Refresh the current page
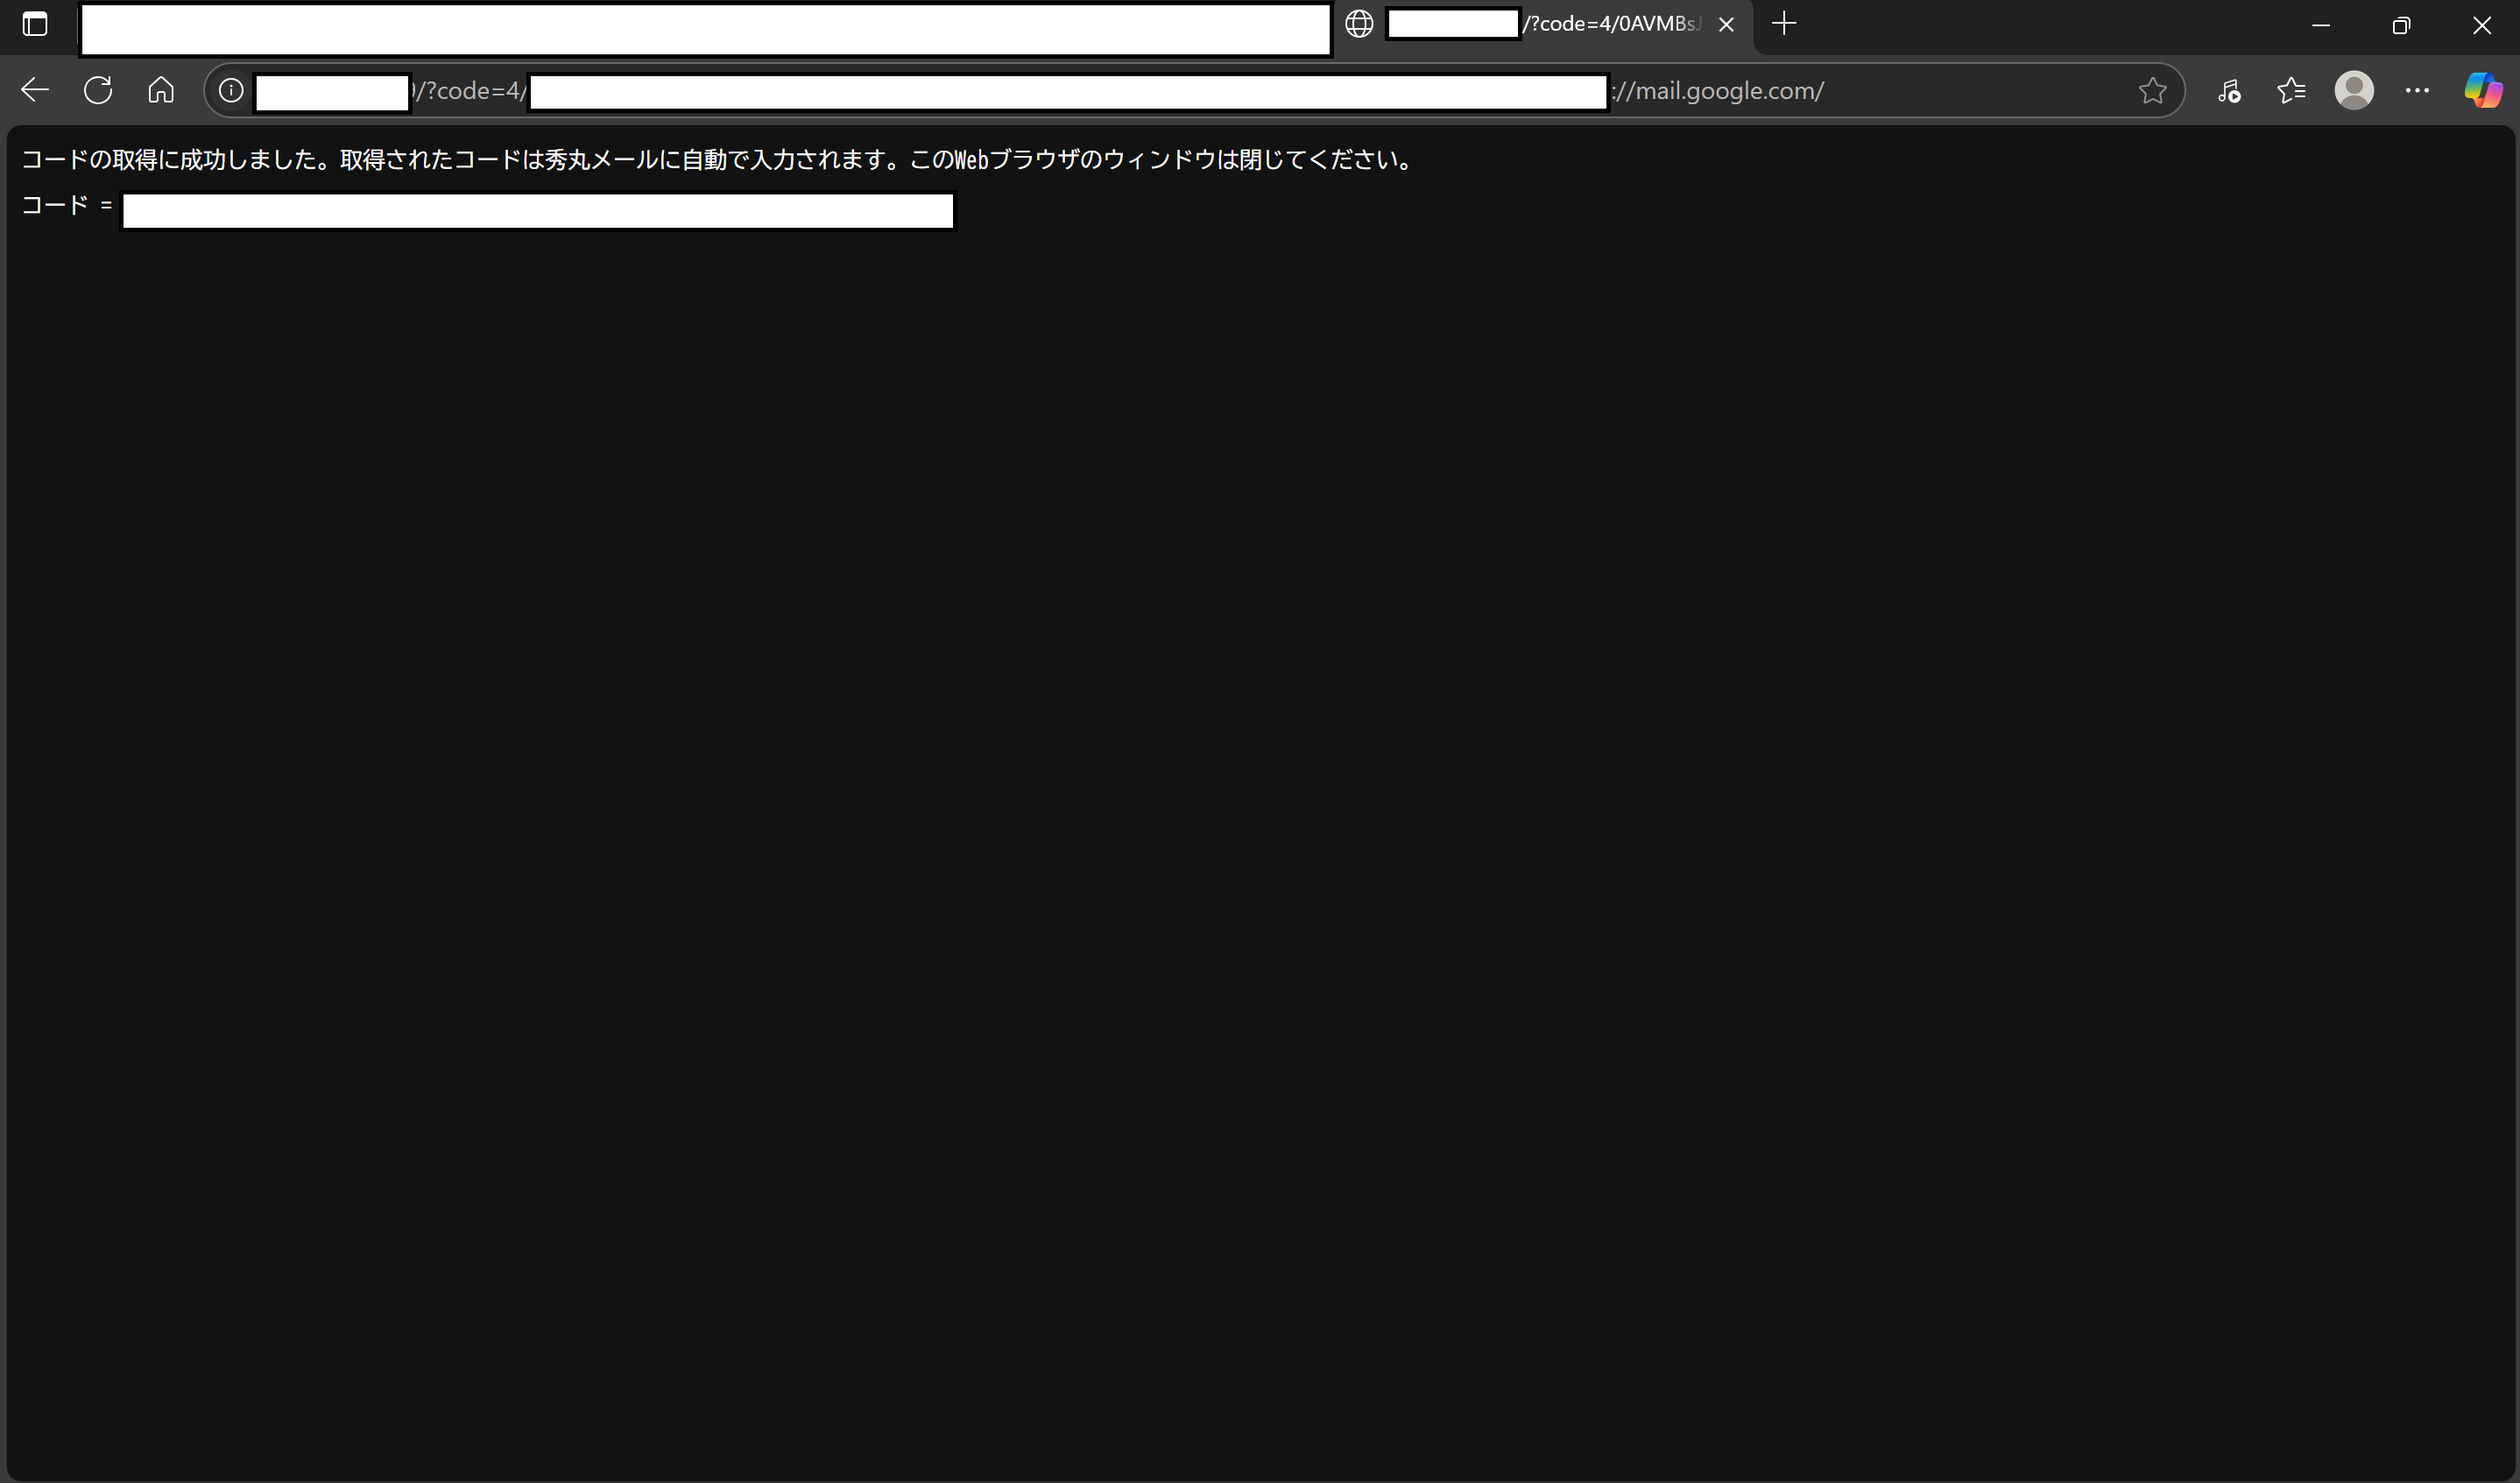 [x=98, y=91]
